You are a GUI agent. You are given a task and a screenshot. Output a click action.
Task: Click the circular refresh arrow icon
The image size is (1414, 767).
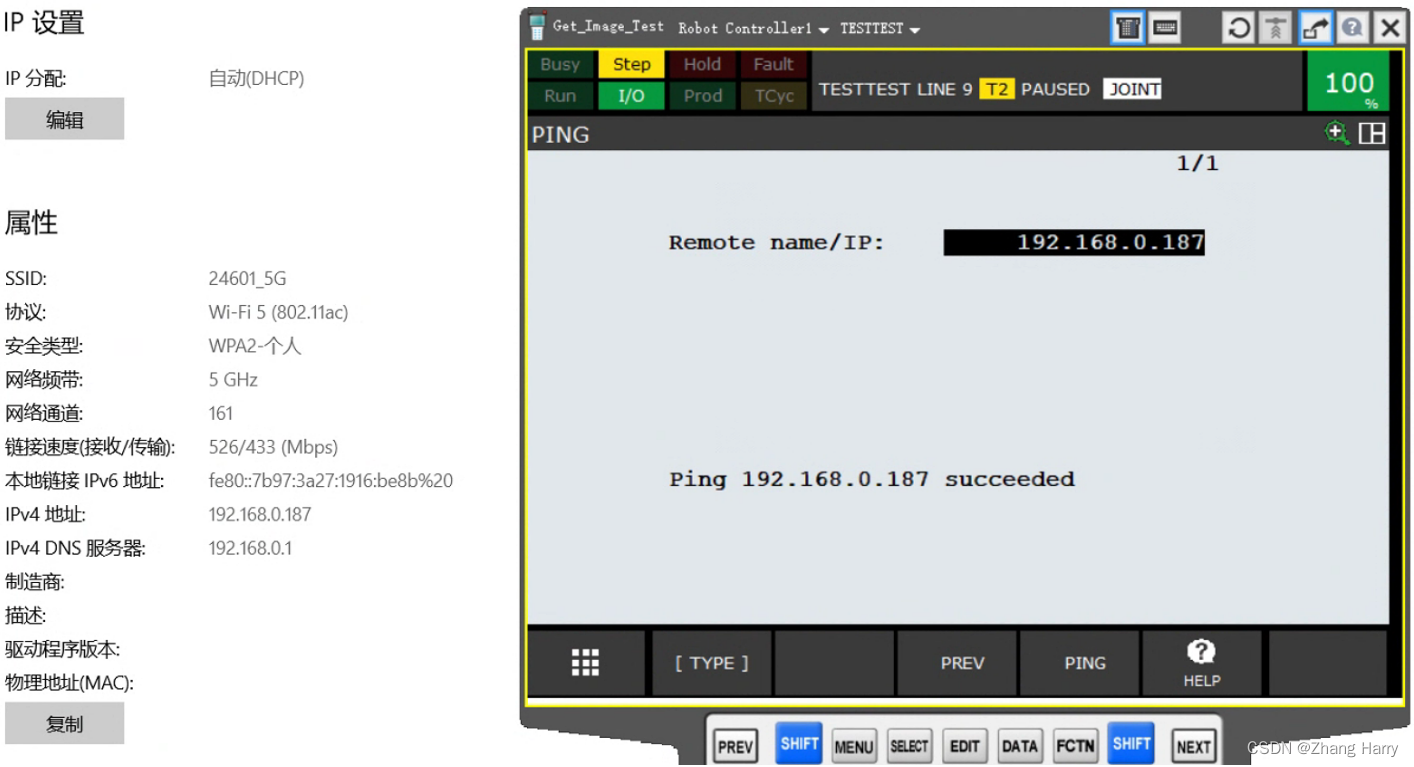click(1238, 28)
